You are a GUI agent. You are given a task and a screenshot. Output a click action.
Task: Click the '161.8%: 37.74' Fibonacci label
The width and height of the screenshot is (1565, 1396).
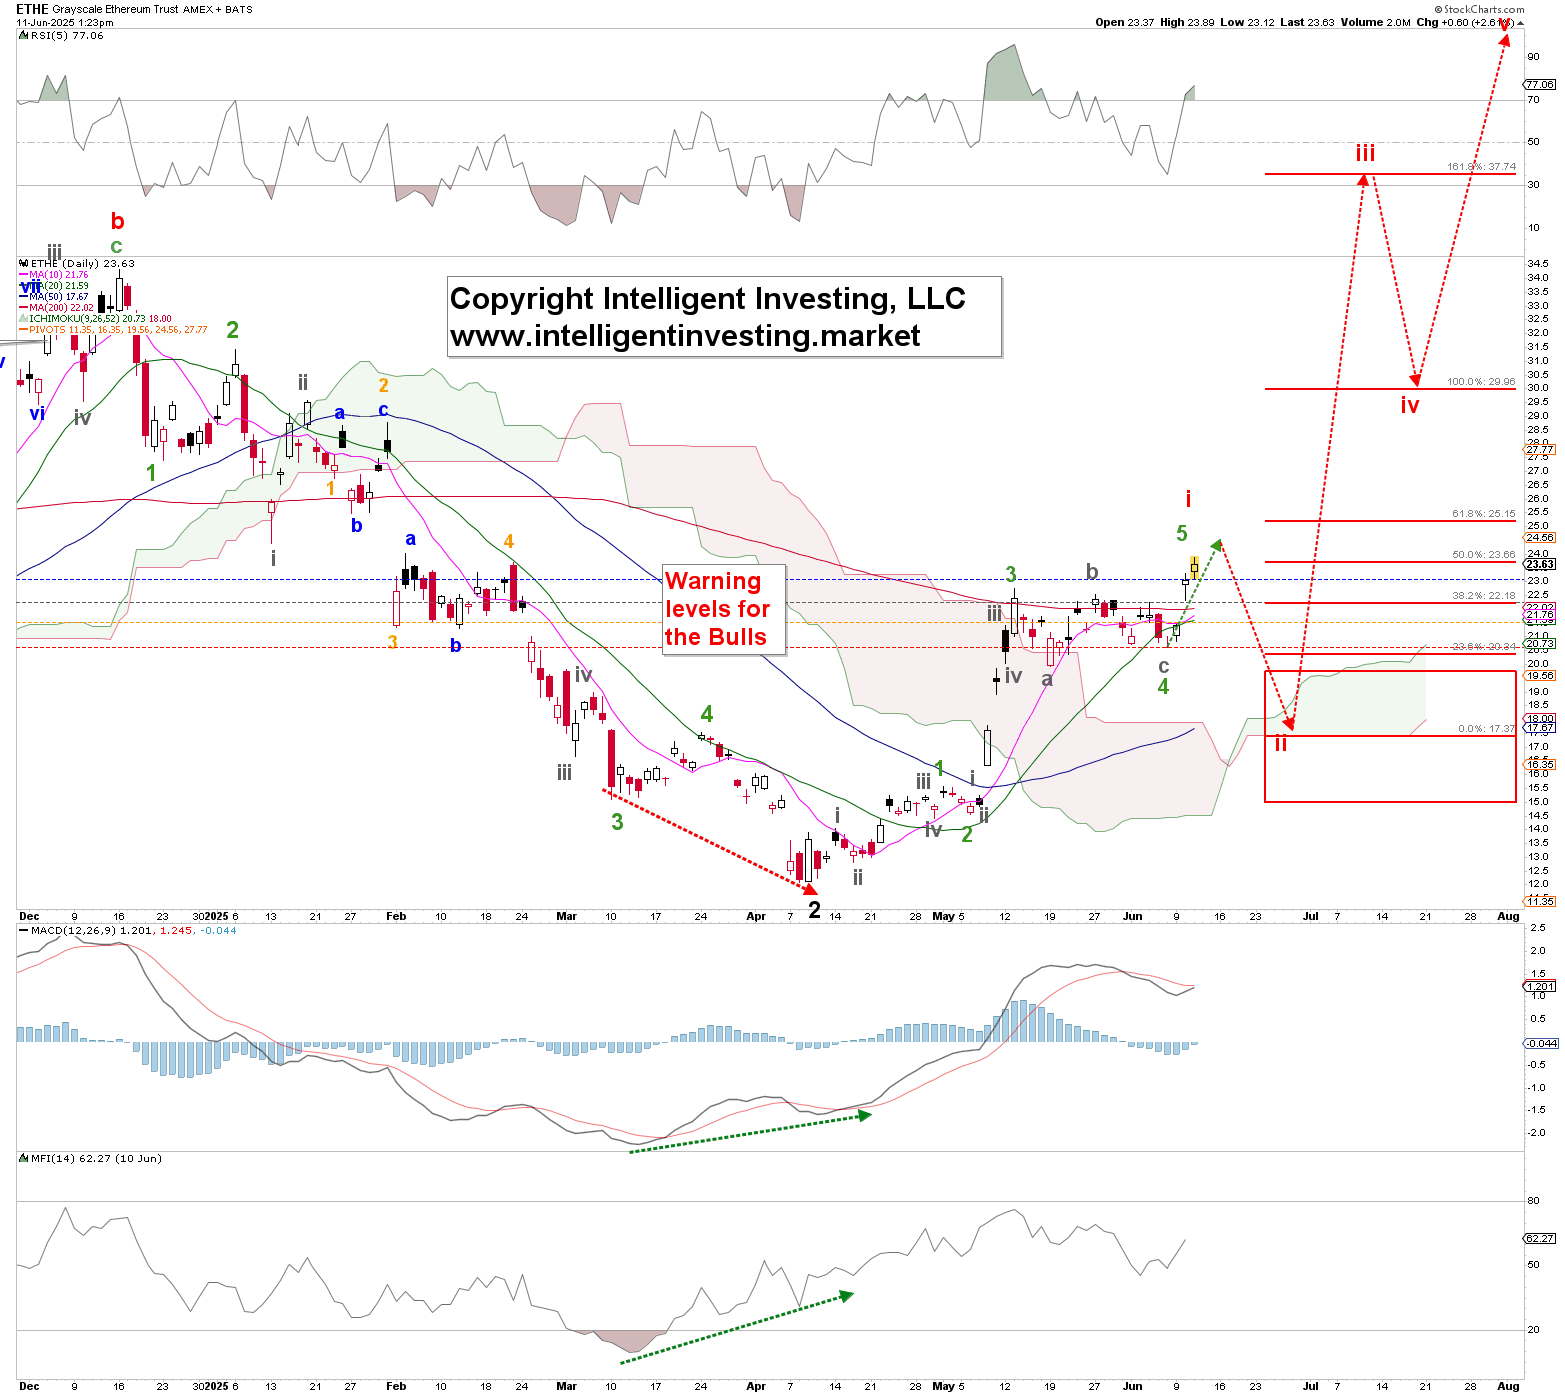click(1481, 167)
